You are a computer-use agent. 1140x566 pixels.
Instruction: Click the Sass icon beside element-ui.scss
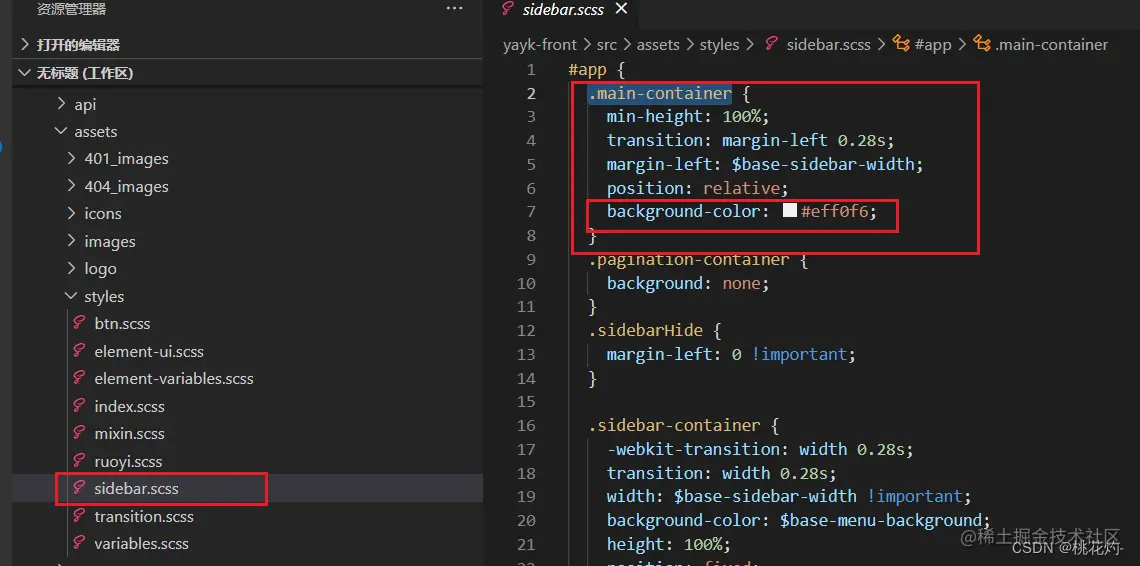(80, 351)
